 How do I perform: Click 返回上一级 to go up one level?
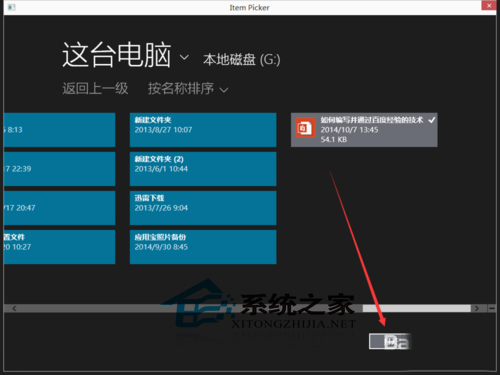[x=95, y=89]
